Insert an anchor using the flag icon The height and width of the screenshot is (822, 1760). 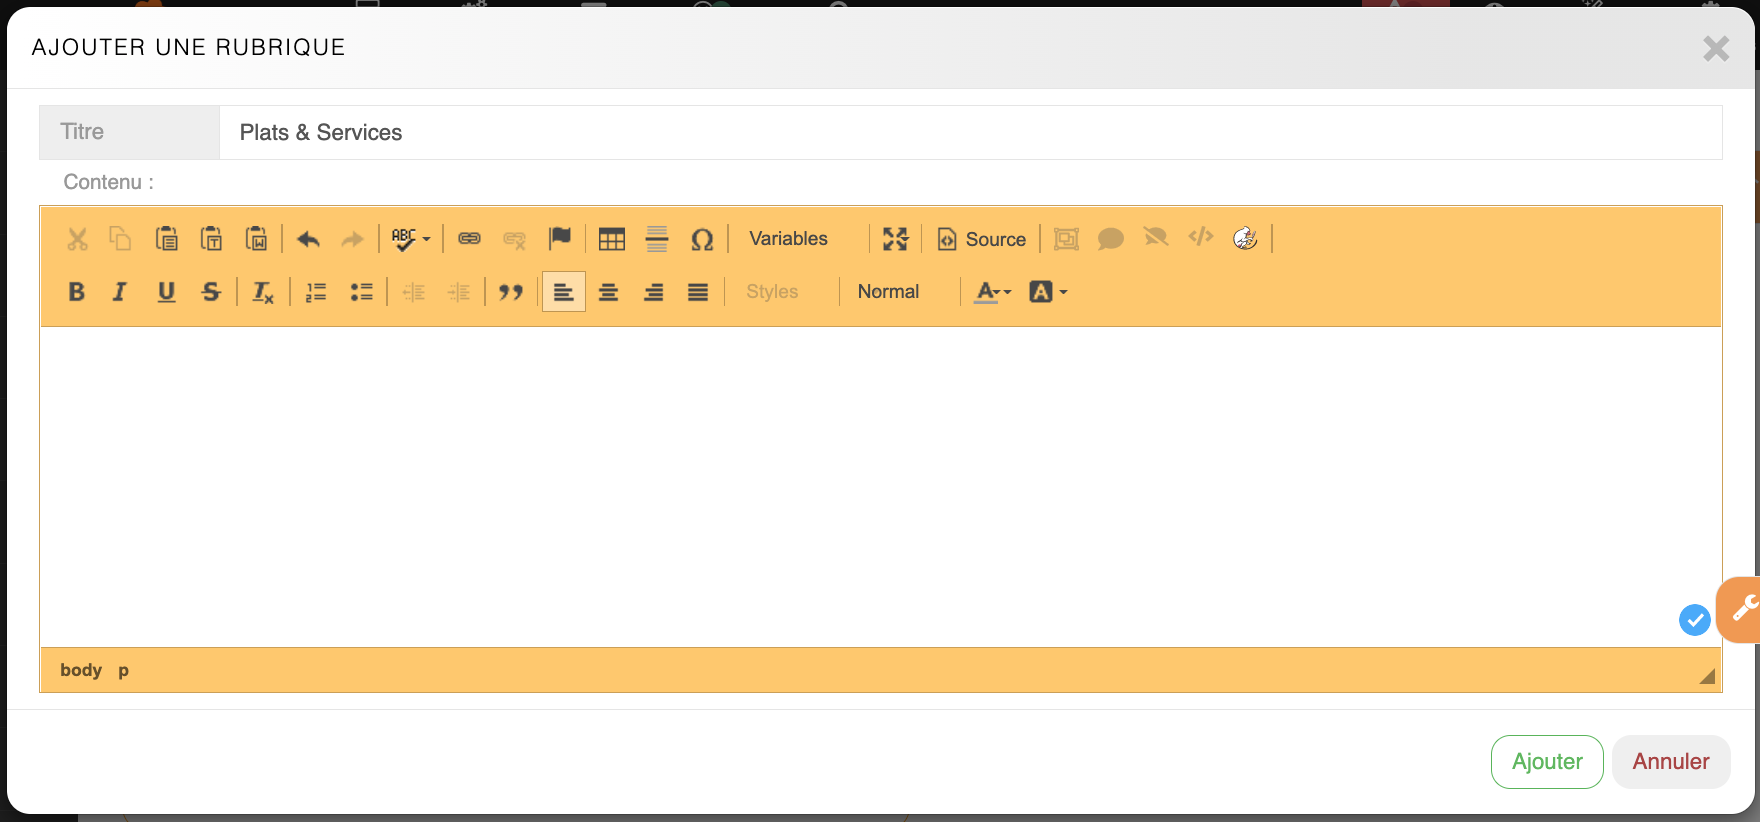click(560, 238)
